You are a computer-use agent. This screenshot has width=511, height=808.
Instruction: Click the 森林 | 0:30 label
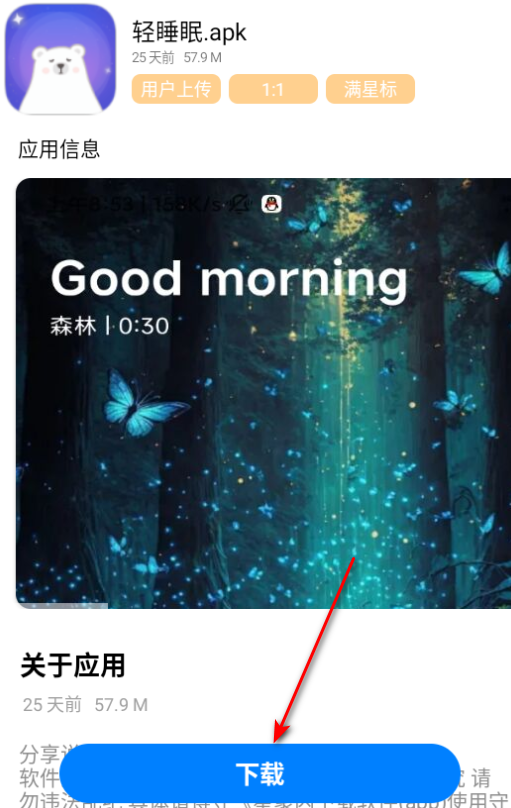pyautogui.click(x=109, y=326)
